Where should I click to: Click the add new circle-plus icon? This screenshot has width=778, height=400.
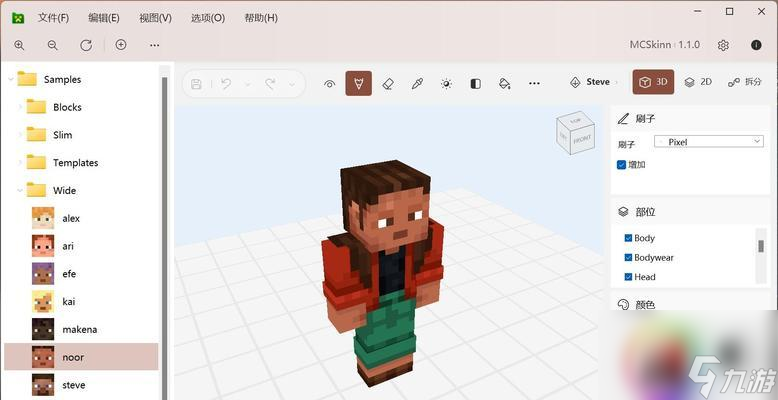click(121, 45)
